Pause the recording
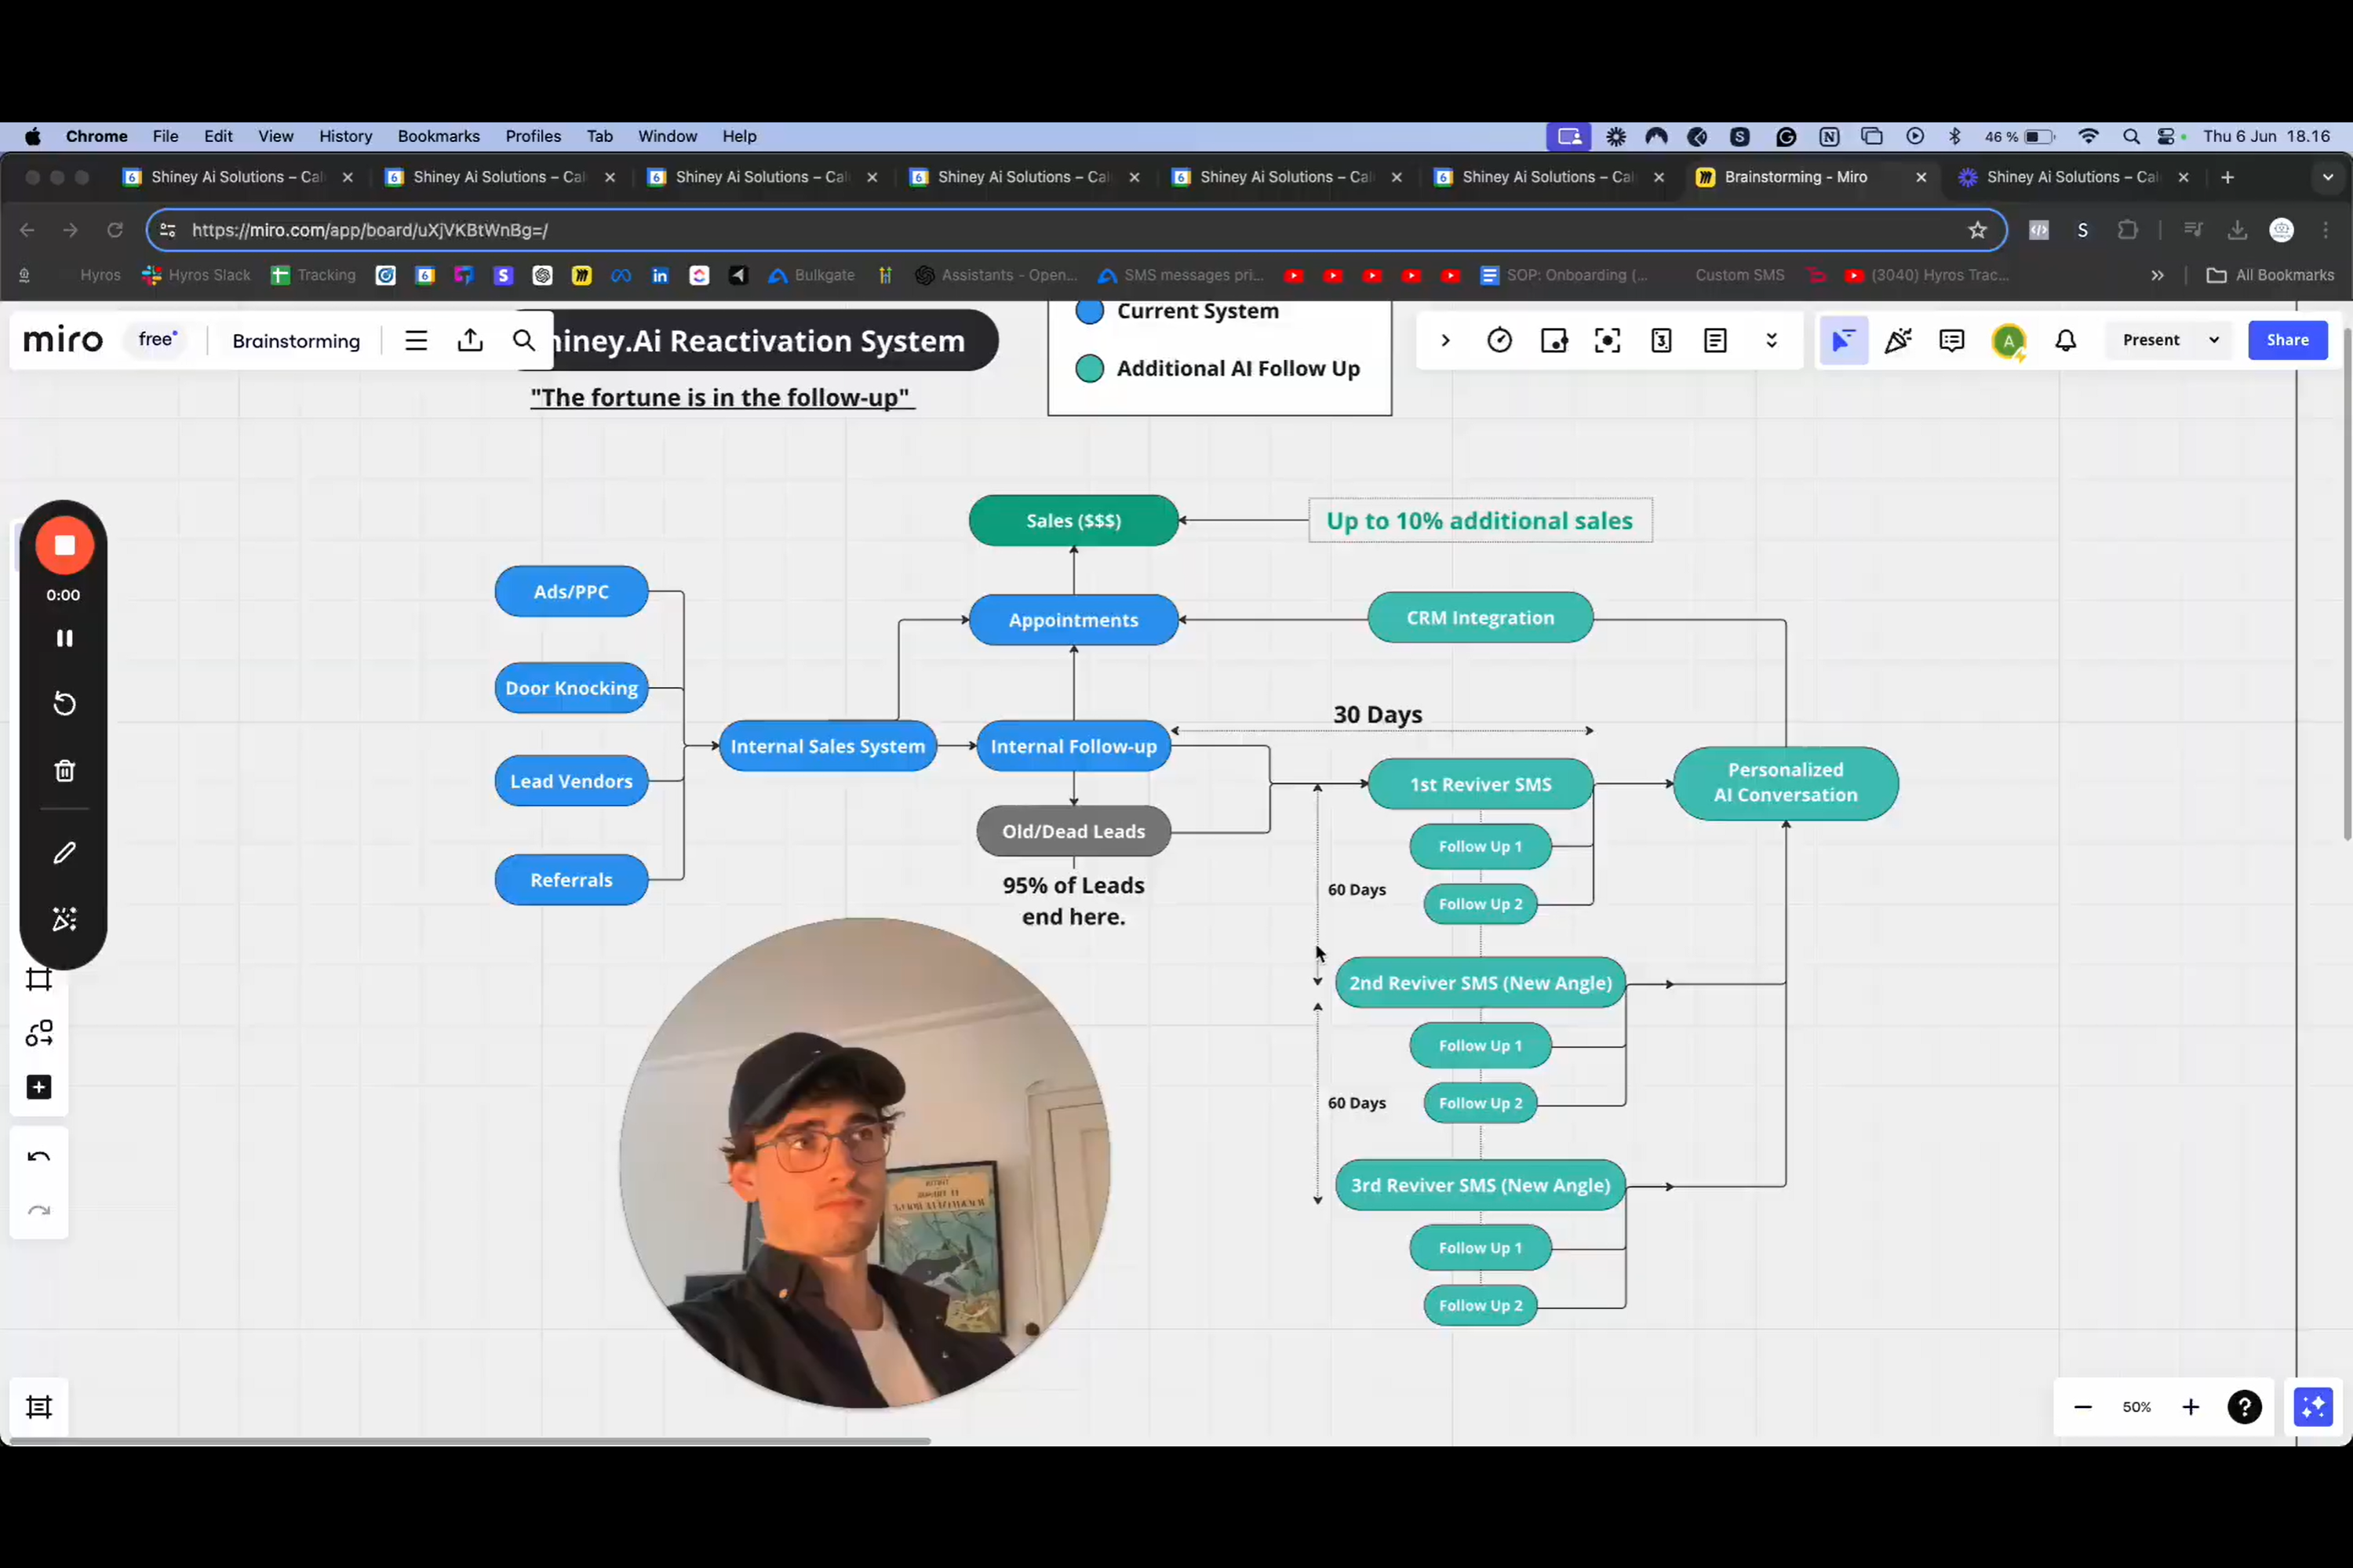 pos(64,638)
